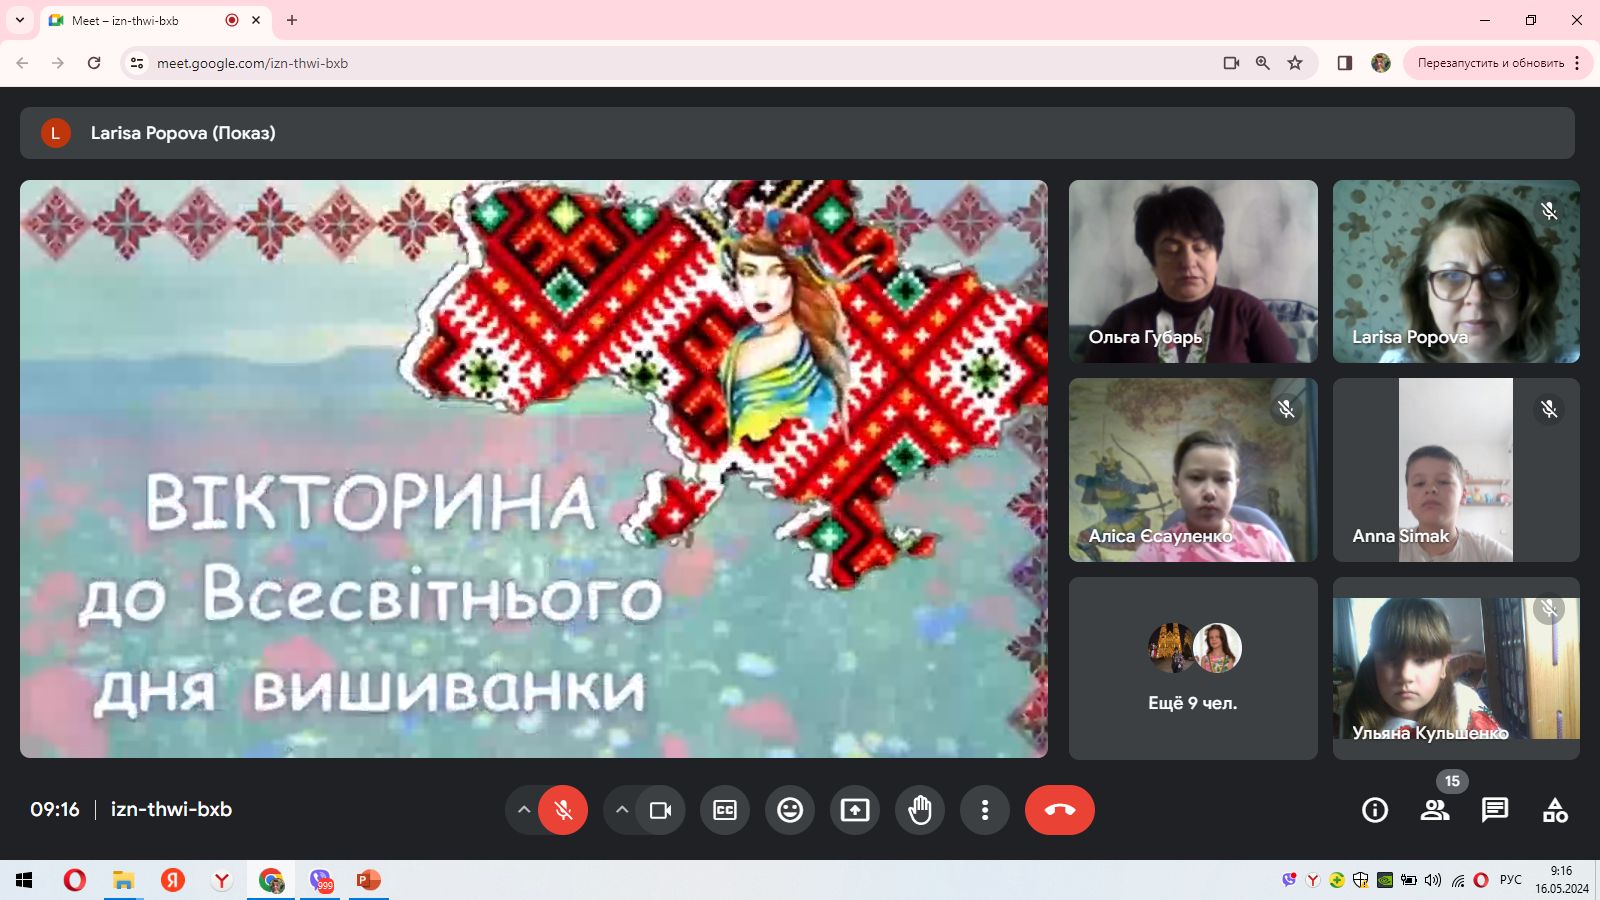Viewport: 1600px width, 900px height.
Task: Leave the call with red hang-up button
Action: (1059, 810)
